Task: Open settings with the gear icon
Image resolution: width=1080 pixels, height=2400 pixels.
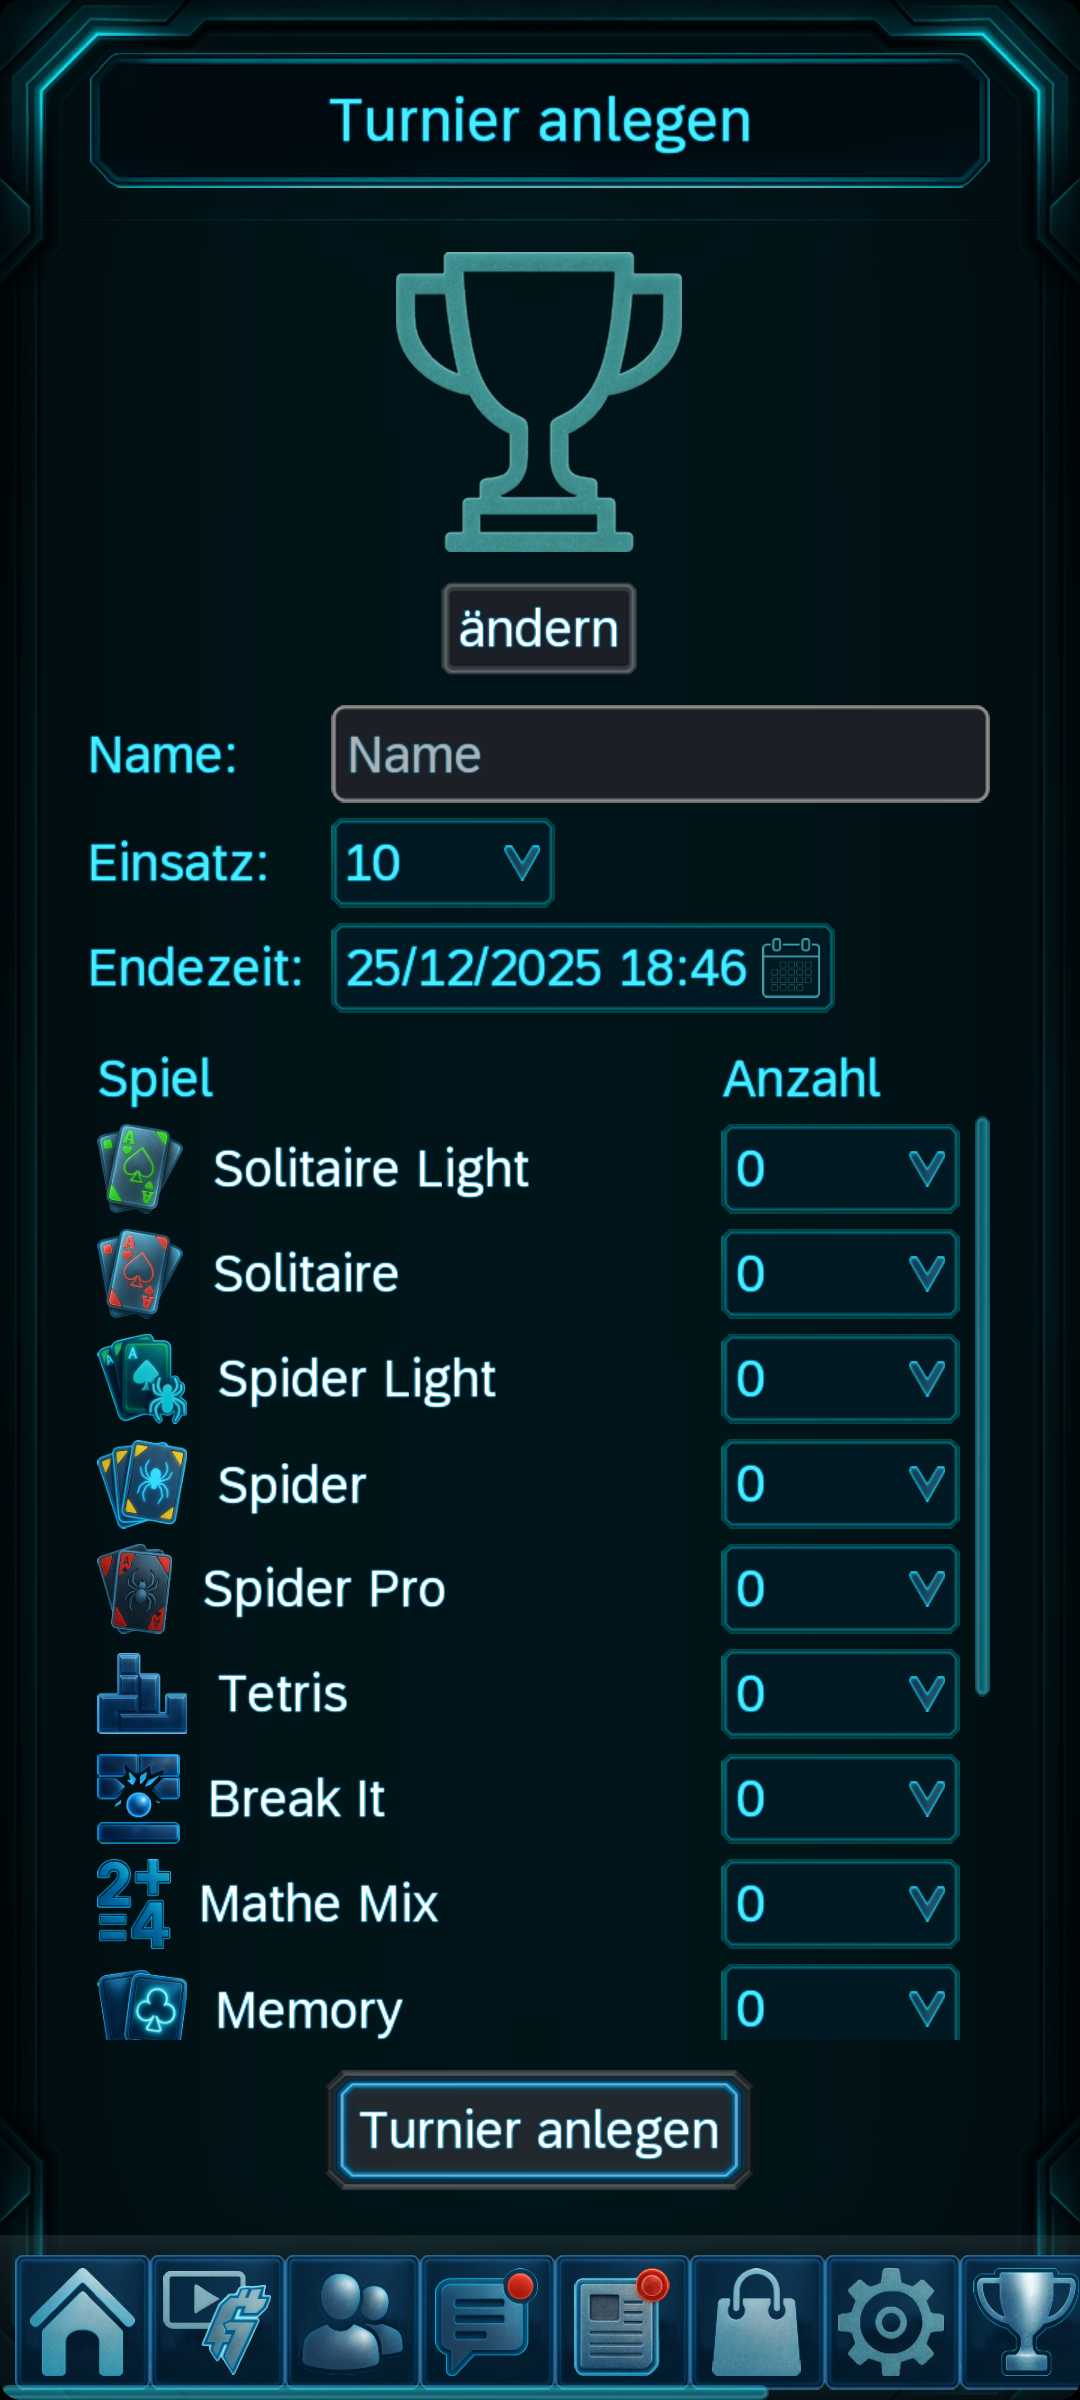Action: click(x=890, y=2320)
